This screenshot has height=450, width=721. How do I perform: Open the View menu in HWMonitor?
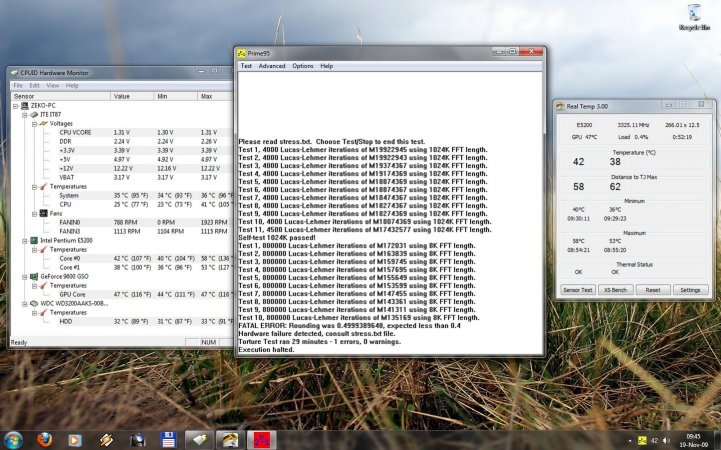pyautogui.click(x=52, y=85)
